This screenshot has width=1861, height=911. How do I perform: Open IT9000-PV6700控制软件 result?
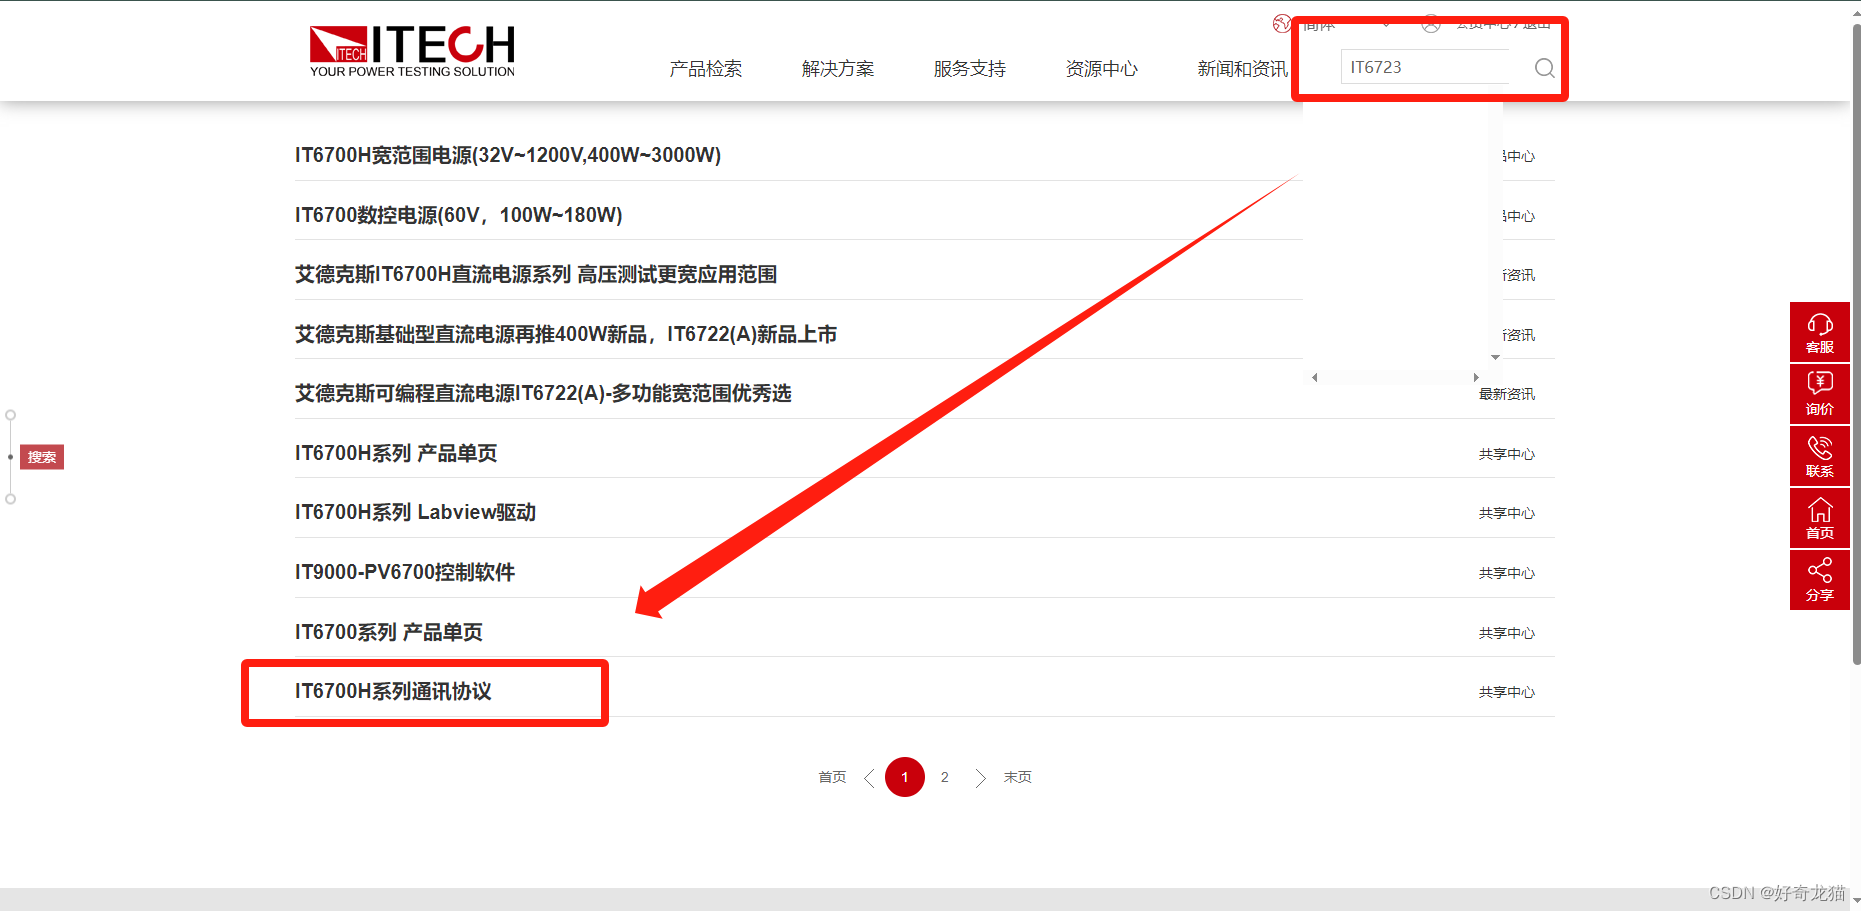tap(405, 572)
